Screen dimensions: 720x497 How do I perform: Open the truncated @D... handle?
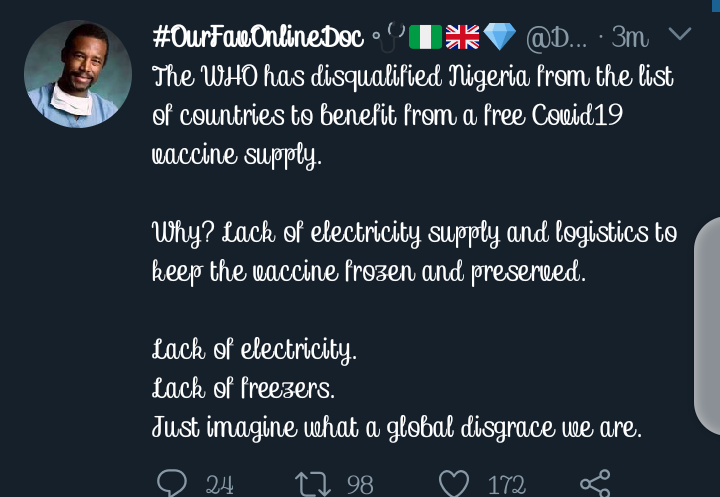pos(556,37)
